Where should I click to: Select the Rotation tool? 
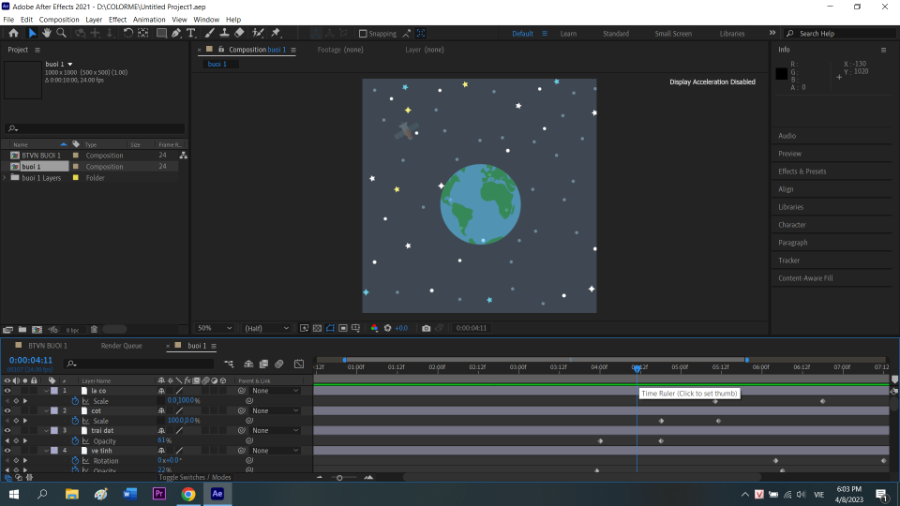pyautogui.click(x=128, y=33)
